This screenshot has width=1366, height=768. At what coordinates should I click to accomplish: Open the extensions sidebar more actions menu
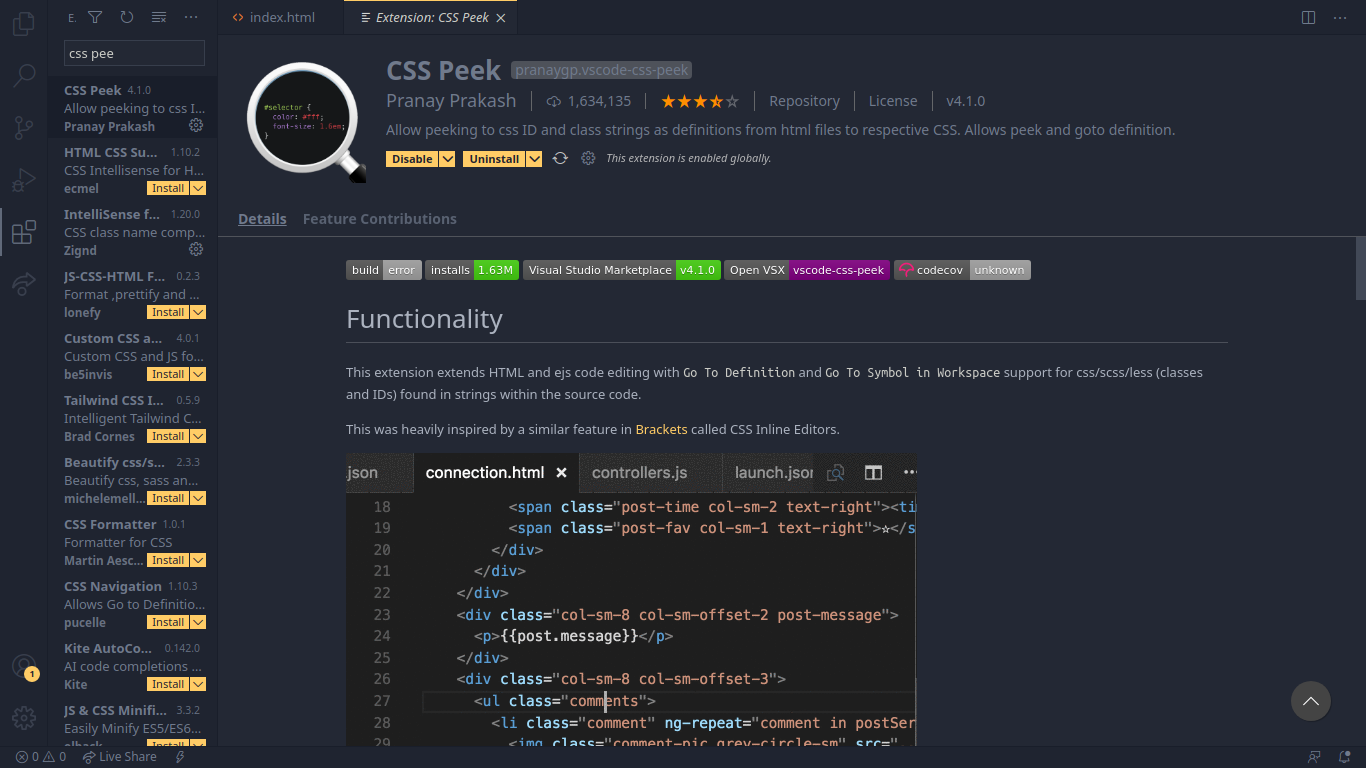pos(191,17)
